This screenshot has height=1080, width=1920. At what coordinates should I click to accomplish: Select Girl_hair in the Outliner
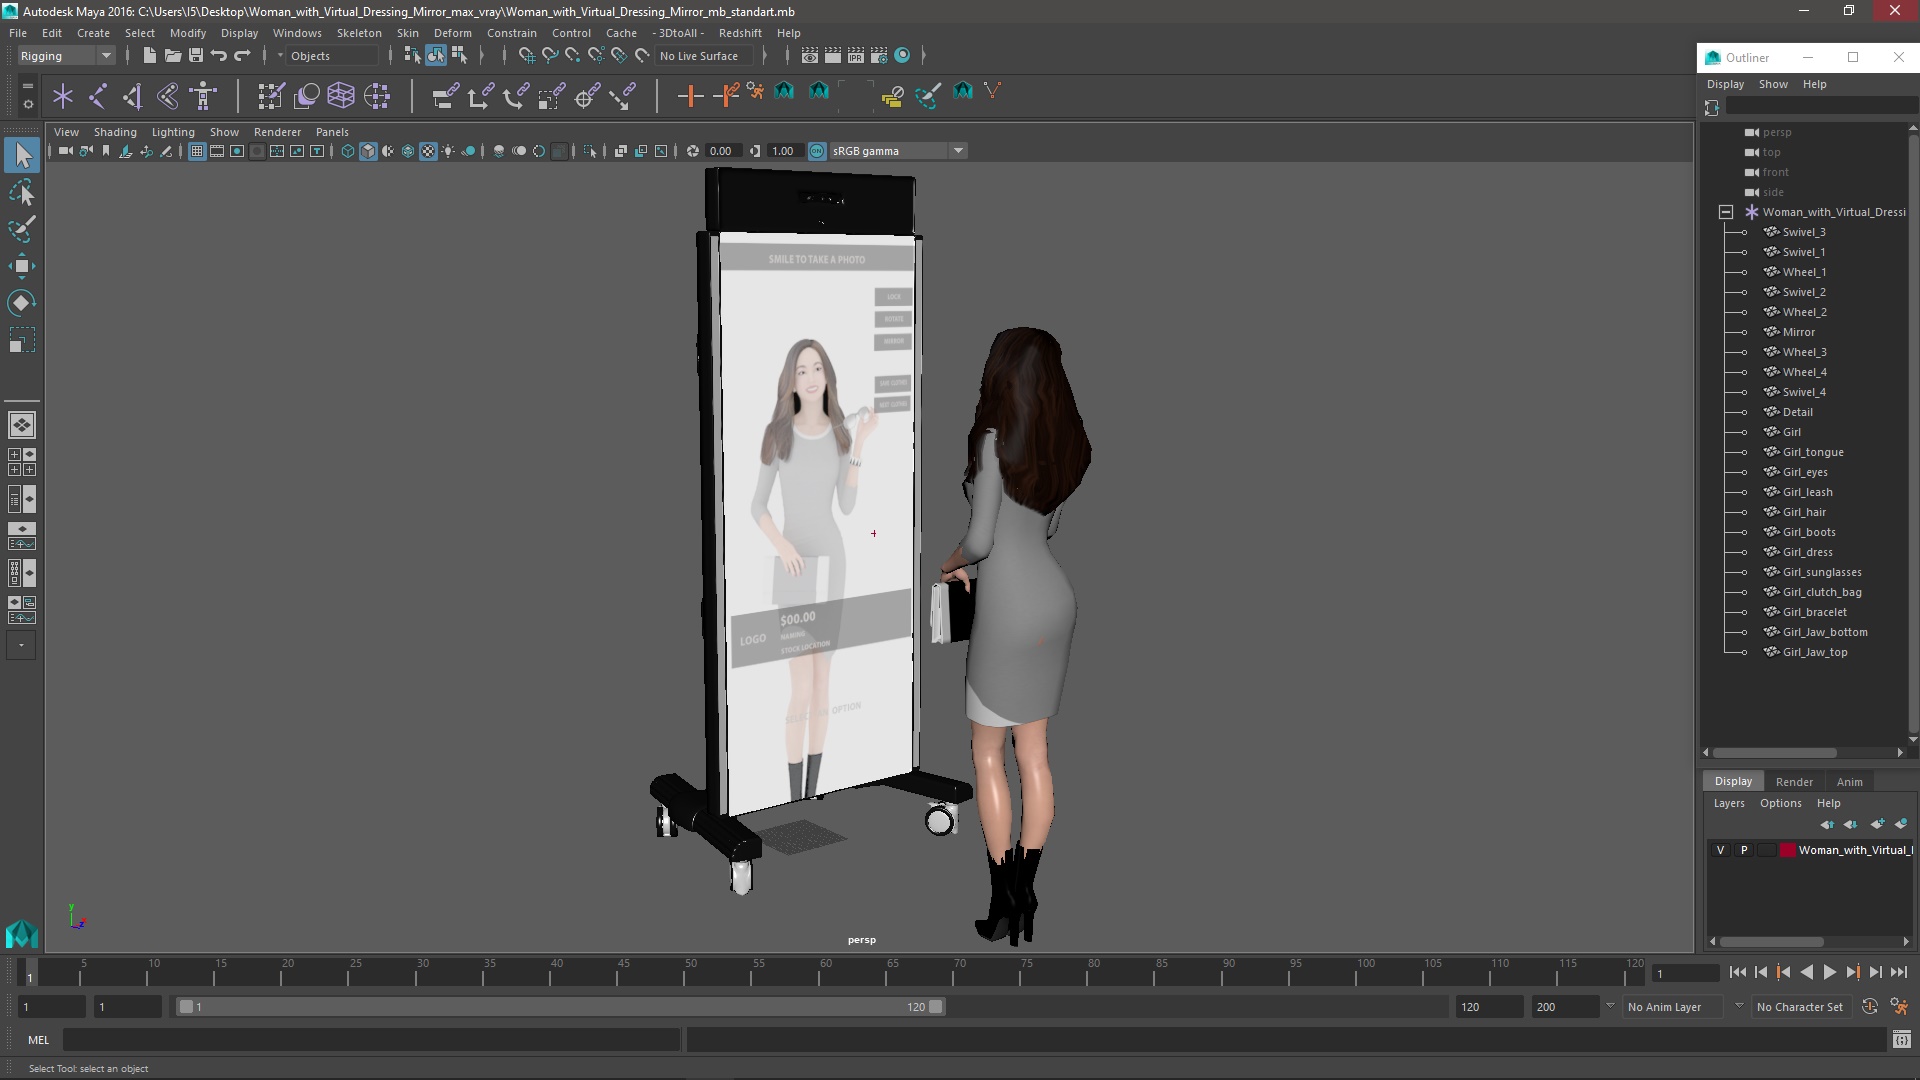coord(1803,512)
